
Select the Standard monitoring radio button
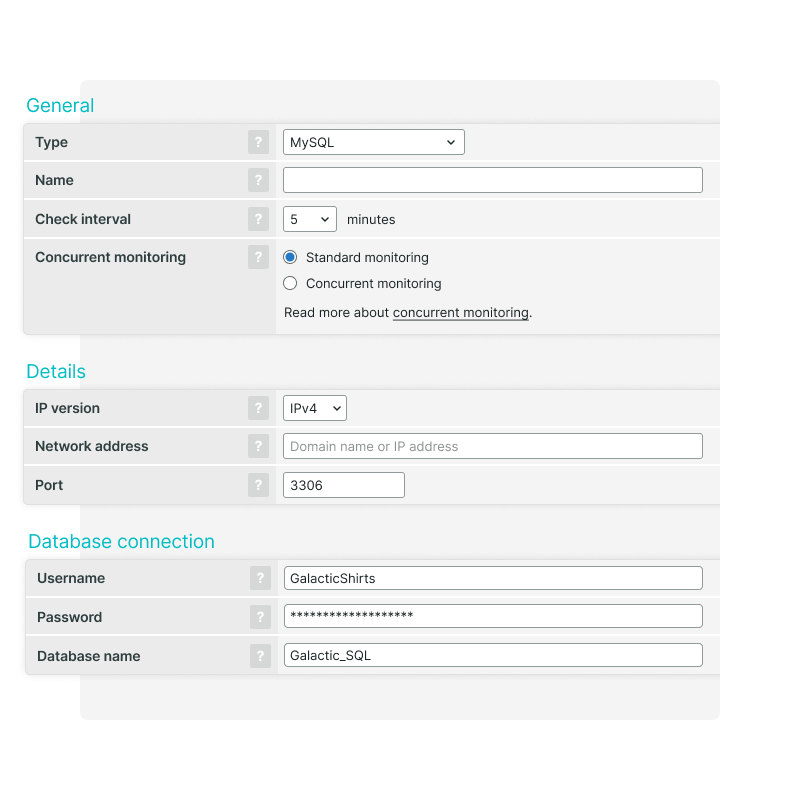[290, 257]
